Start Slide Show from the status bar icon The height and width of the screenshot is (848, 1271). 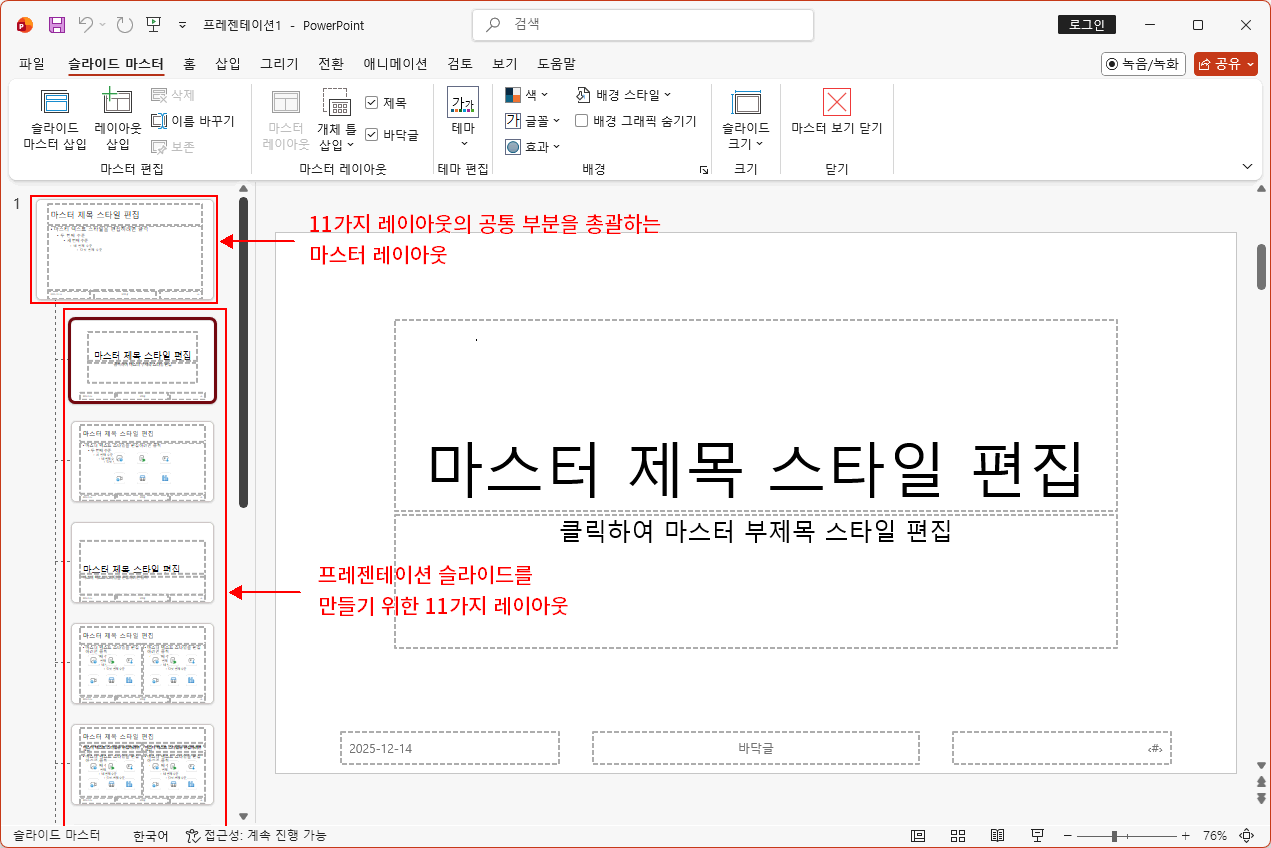1035,834
